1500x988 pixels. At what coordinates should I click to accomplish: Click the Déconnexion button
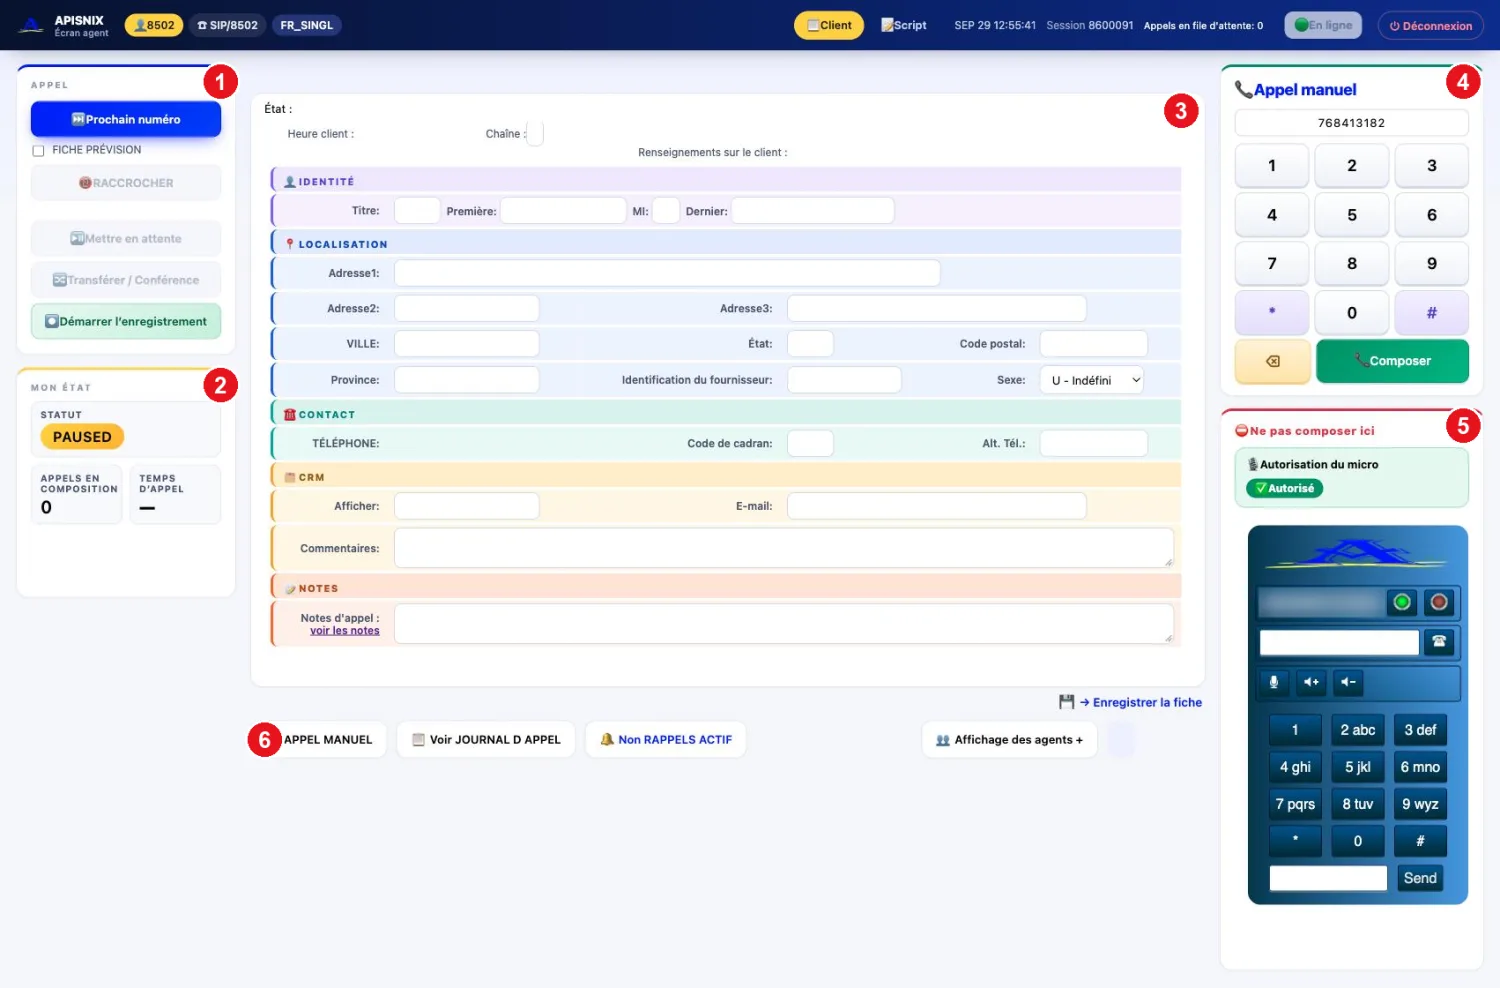(x=1431, y=25)
